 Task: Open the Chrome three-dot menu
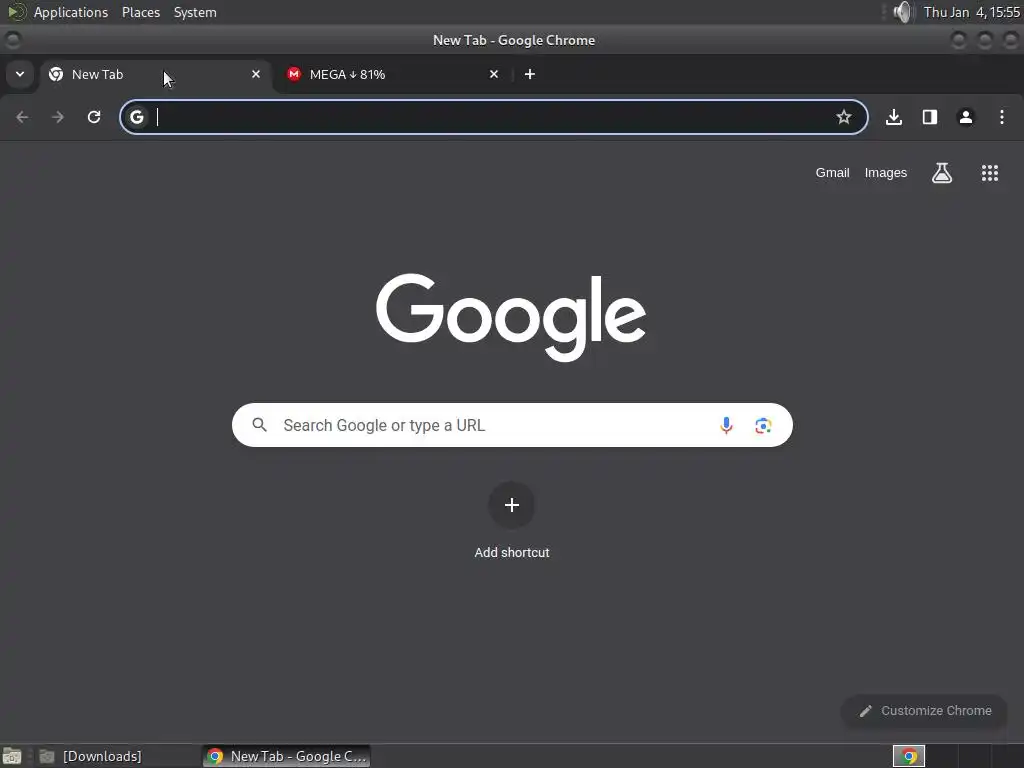[1002, 117]
